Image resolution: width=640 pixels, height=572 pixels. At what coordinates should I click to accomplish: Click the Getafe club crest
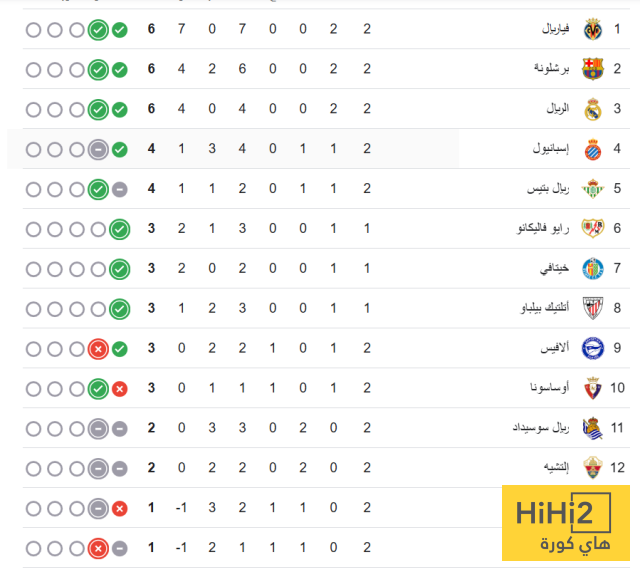593,269
